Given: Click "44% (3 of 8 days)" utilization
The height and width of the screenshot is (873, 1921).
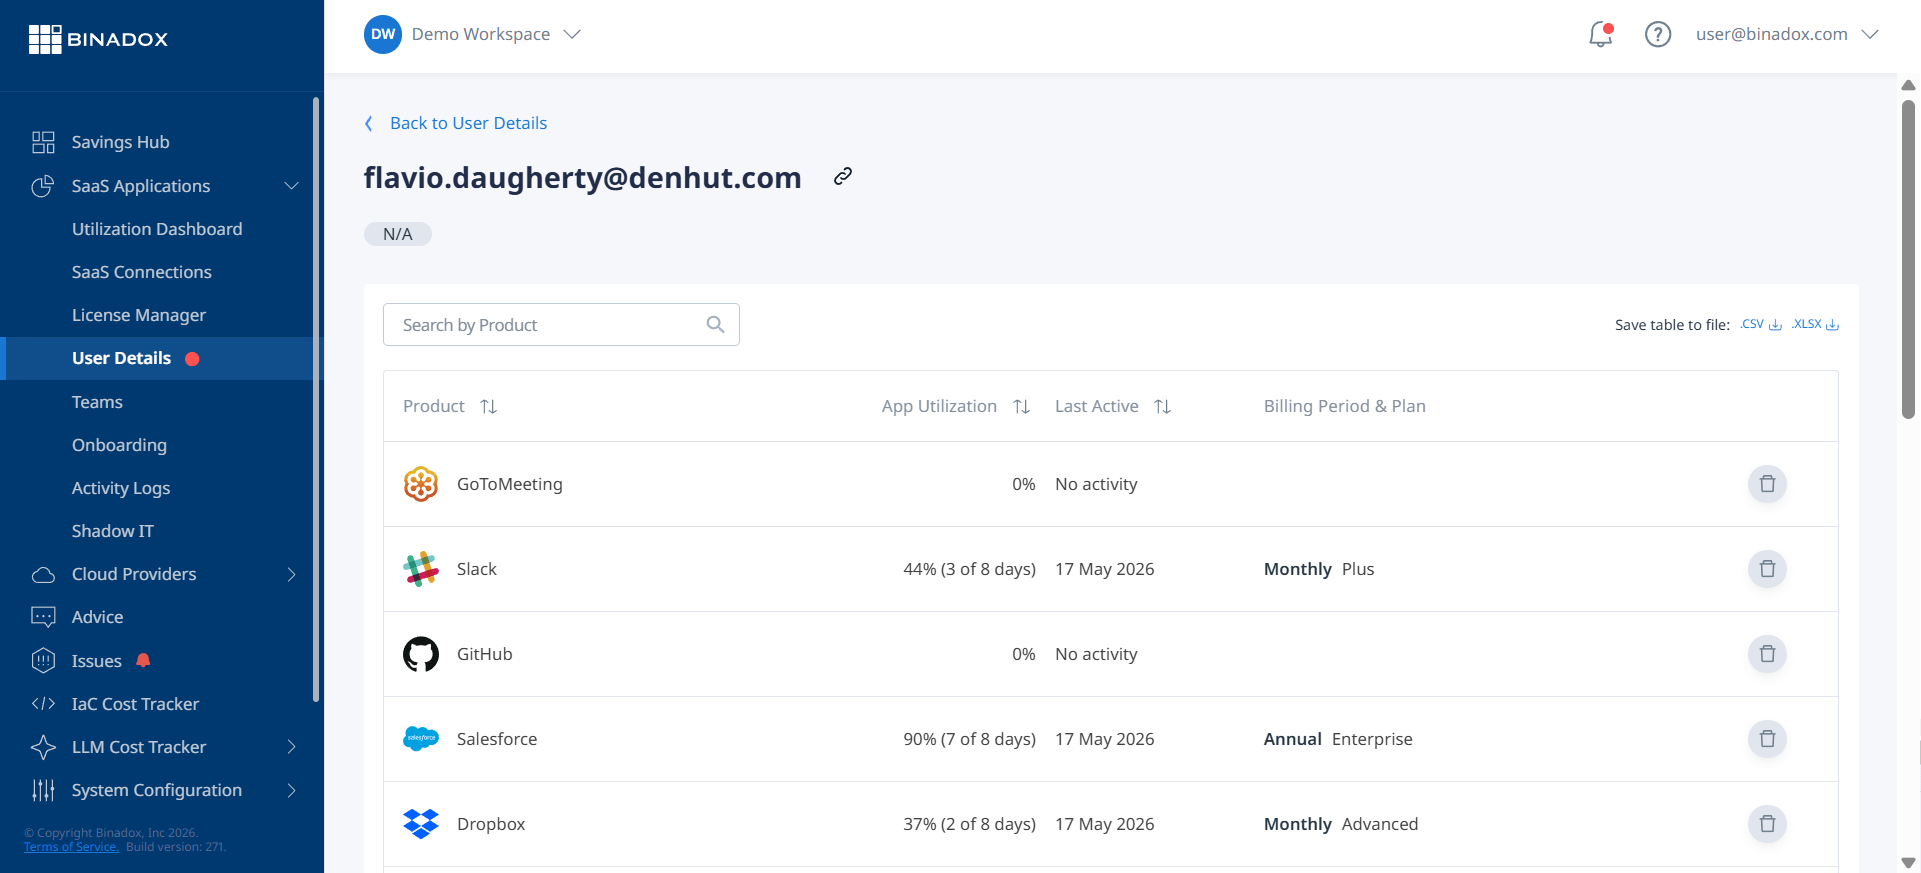Looking at the screenshot, I should coord(969,569).
